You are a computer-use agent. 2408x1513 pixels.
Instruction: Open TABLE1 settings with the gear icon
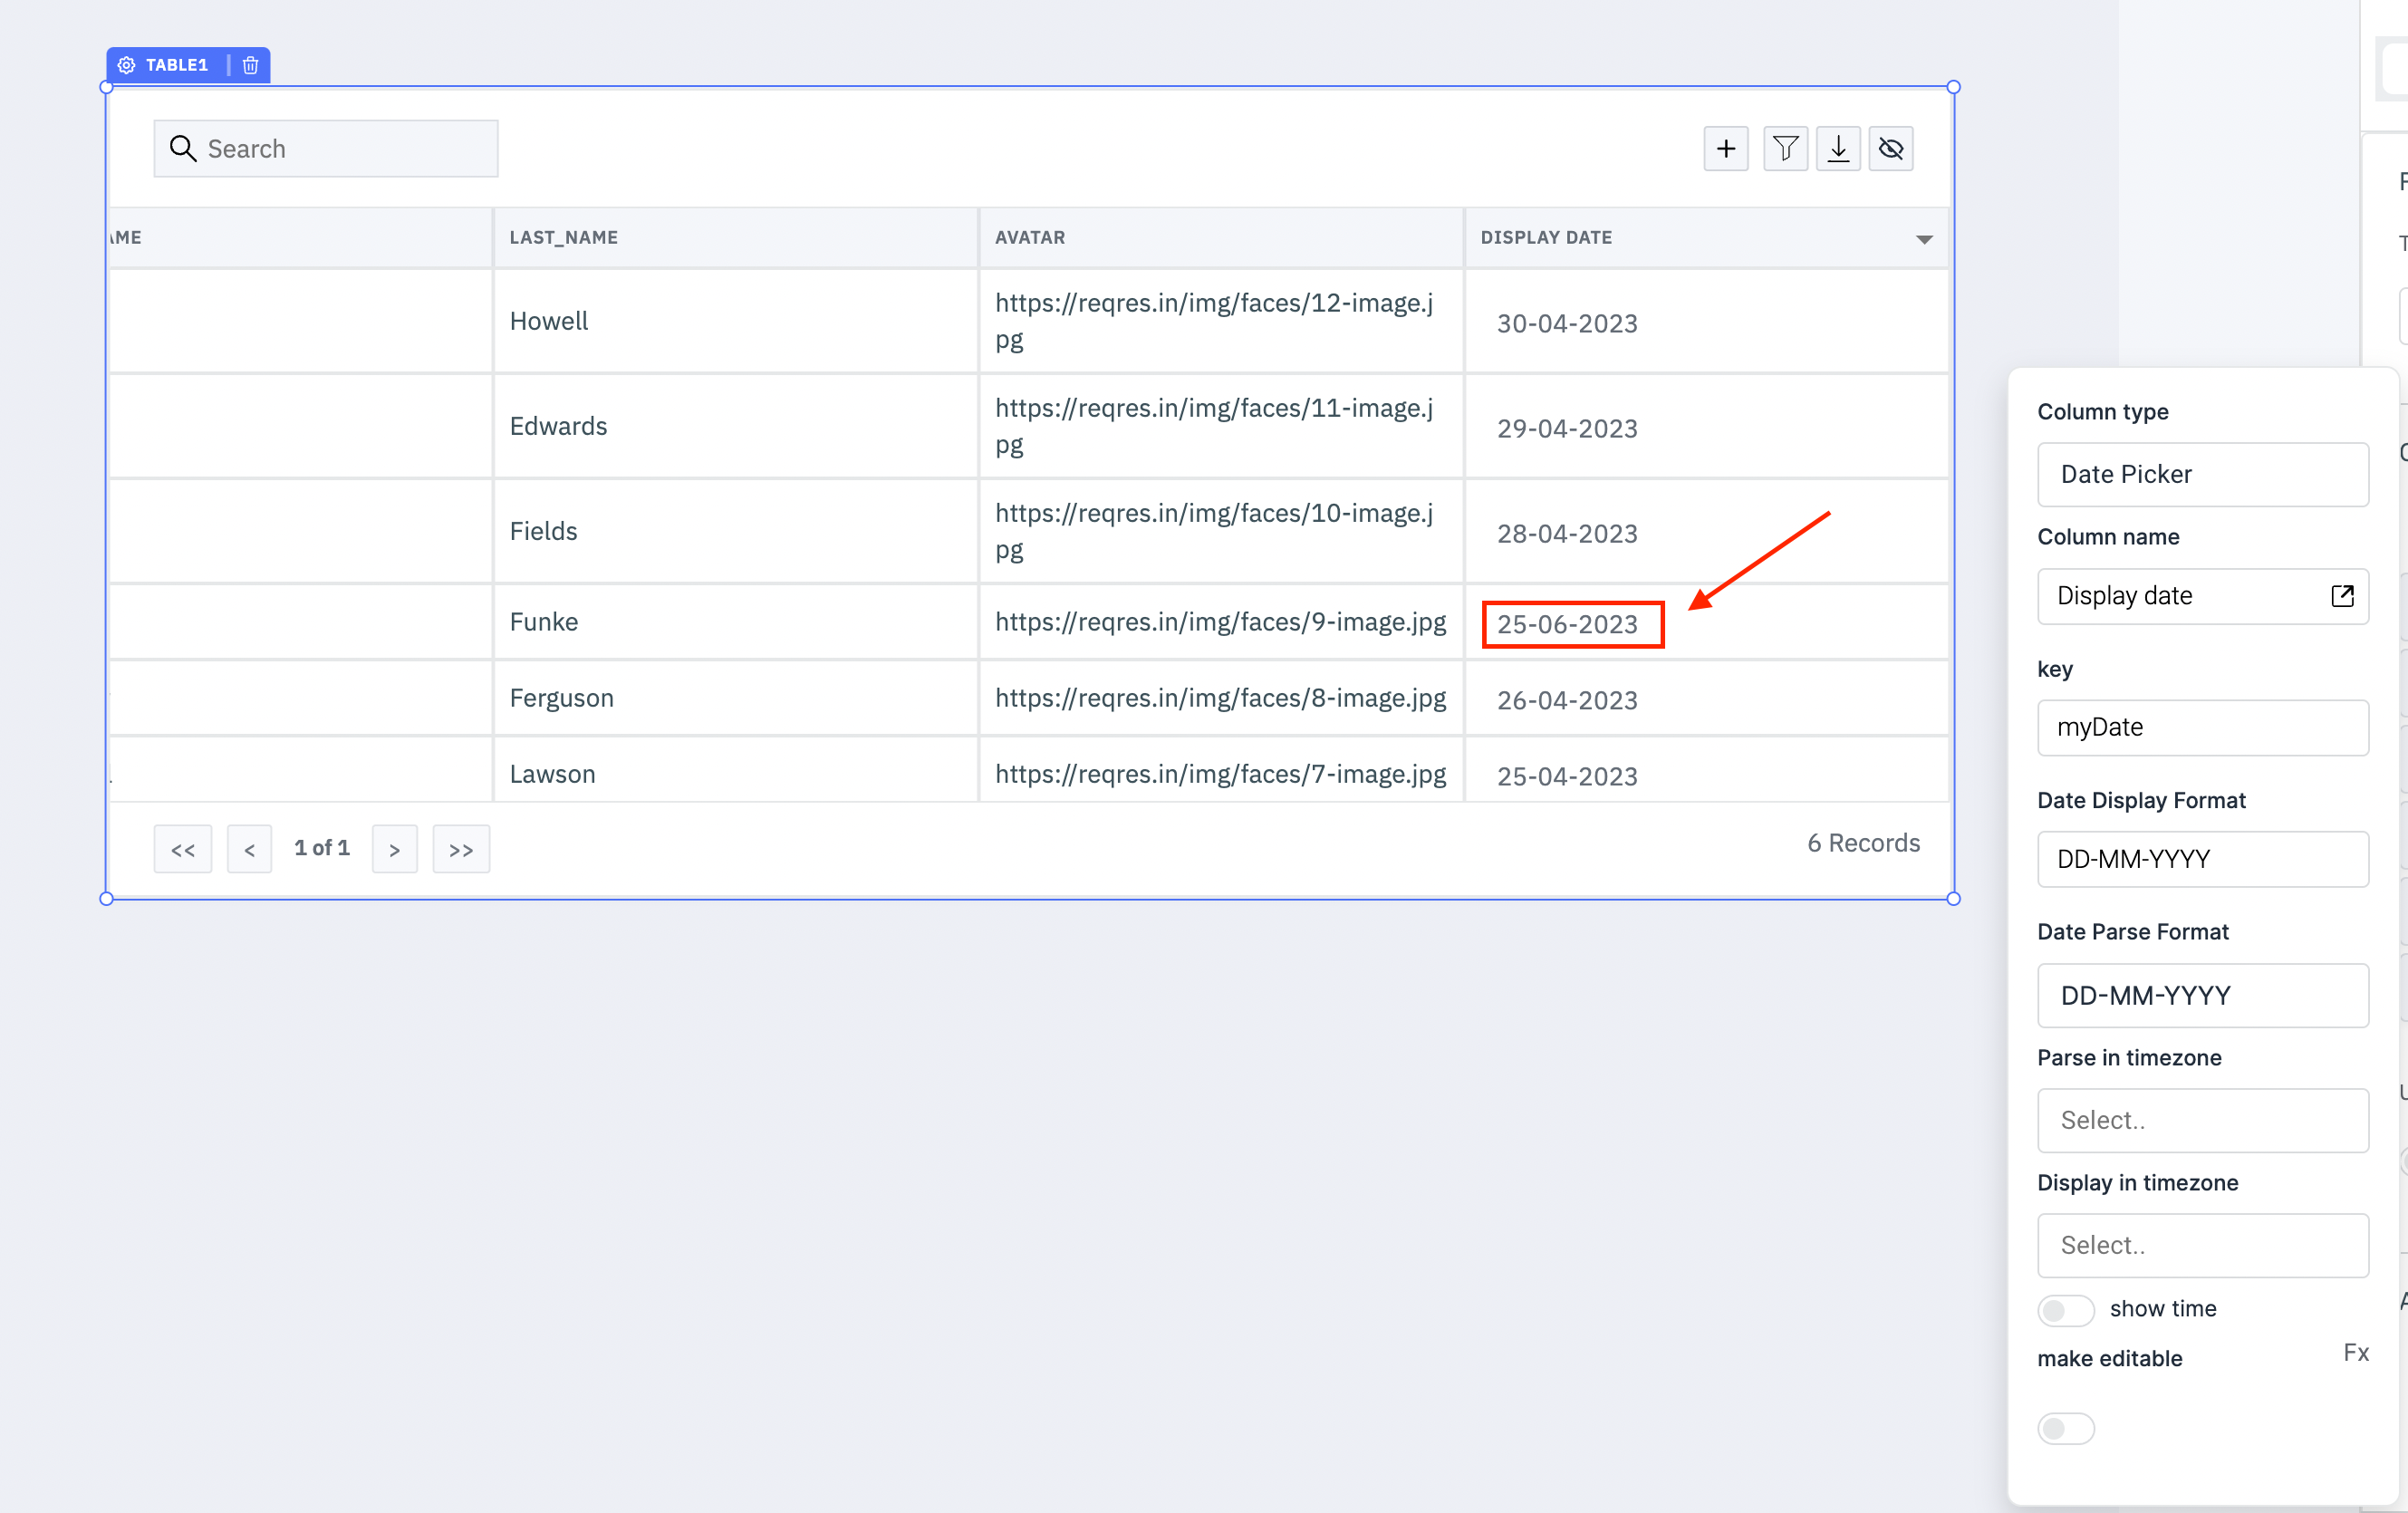[126, 64]
